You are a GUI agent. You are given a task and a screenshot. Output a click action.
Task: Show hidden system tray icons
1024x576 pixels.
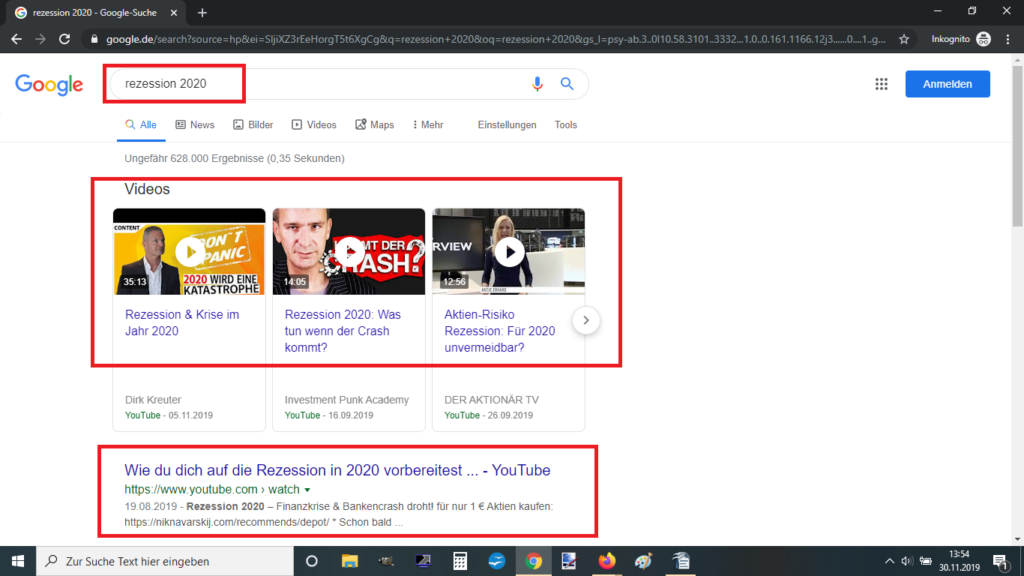click(889, 561)
